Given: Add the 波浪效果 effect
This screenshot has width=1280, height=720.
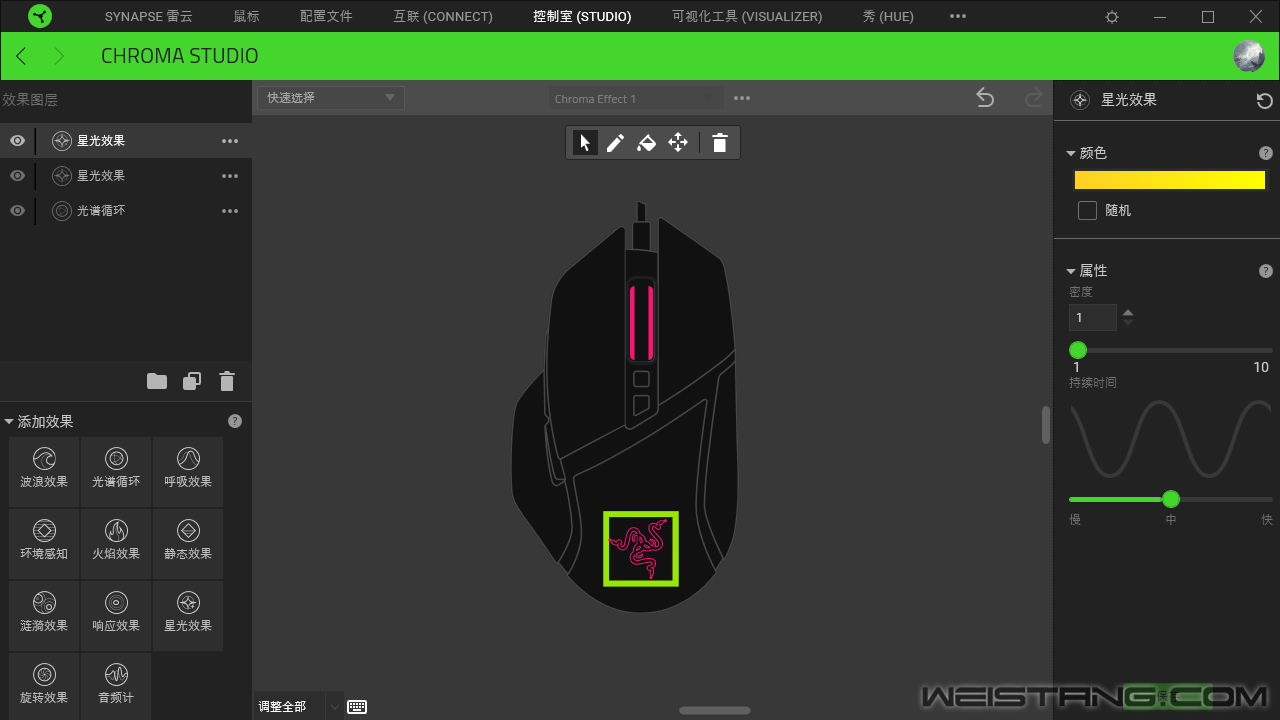Looking at the screenshot, I should pos(44,471).
